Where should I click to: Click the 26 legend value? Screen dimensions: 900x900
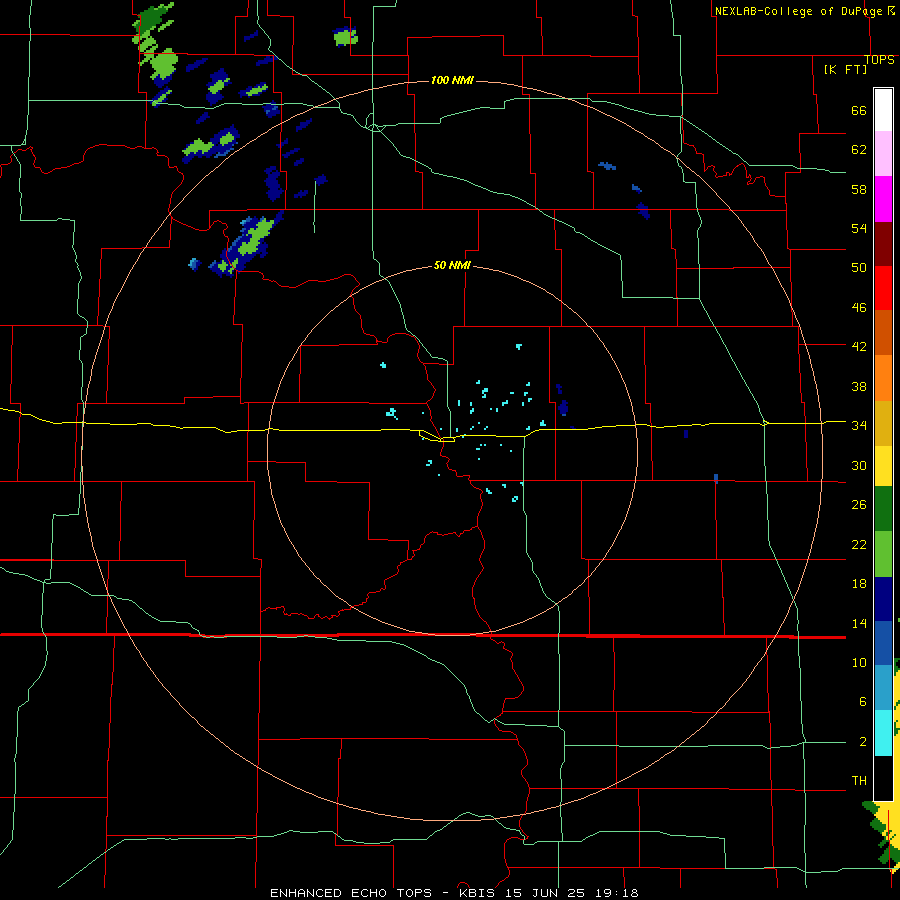click(859, 505)
